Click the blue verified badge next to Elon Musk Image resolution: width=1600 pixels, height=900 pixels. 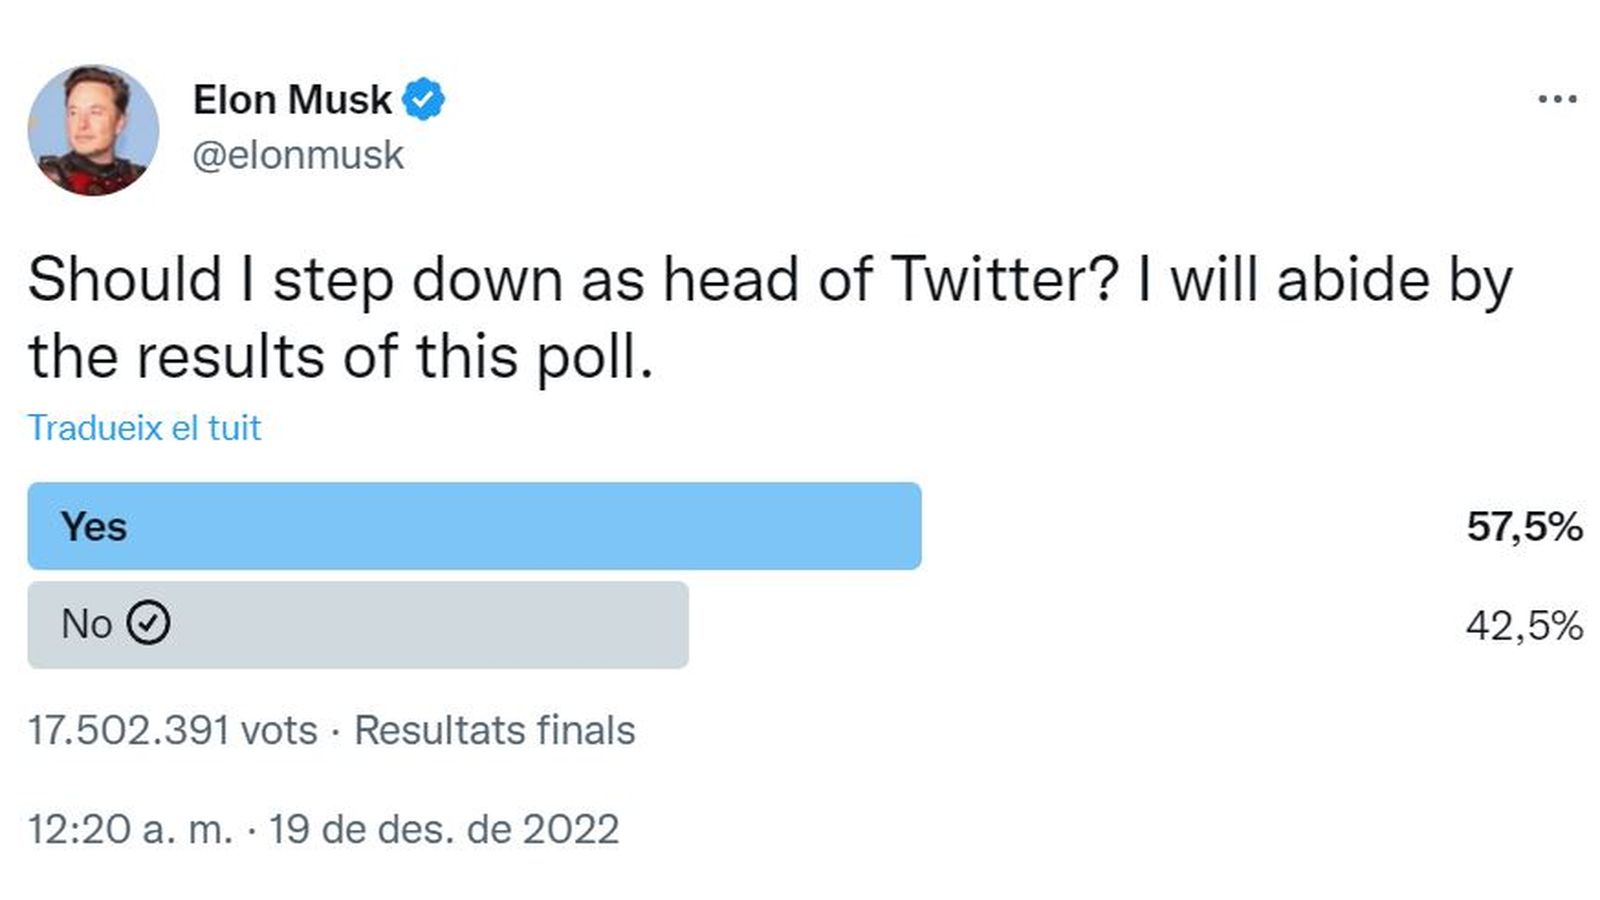pos(423,96)
